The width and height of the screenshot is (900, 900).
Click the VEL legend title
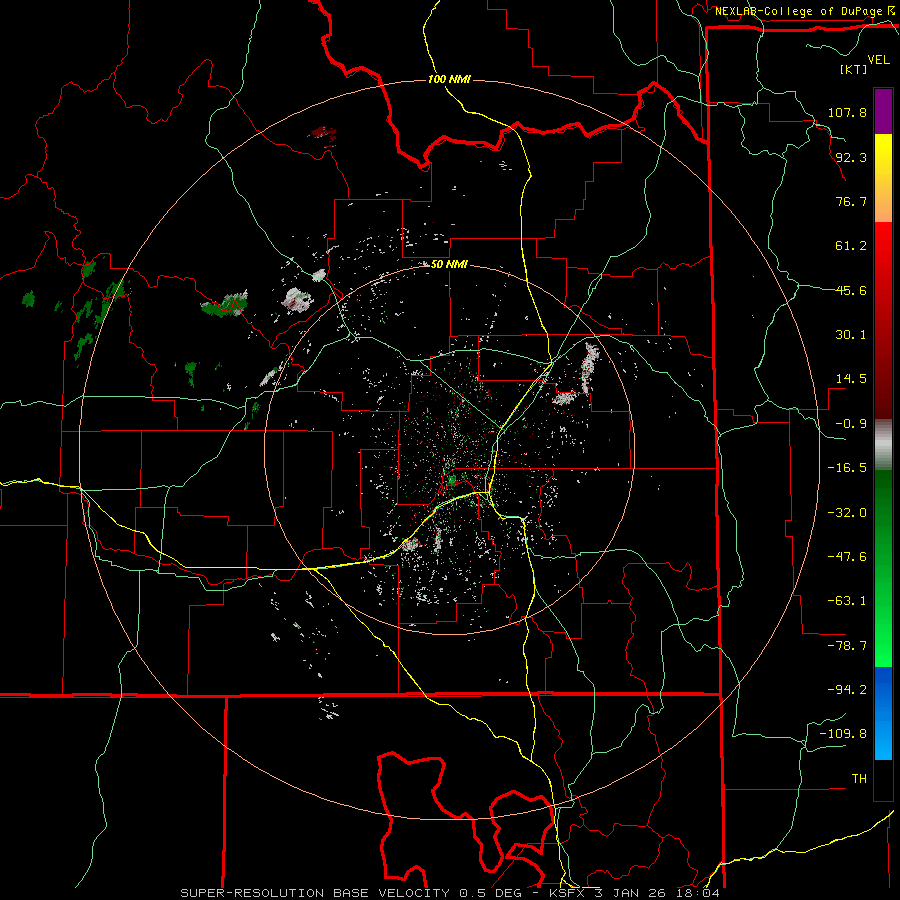click(879, 60)
